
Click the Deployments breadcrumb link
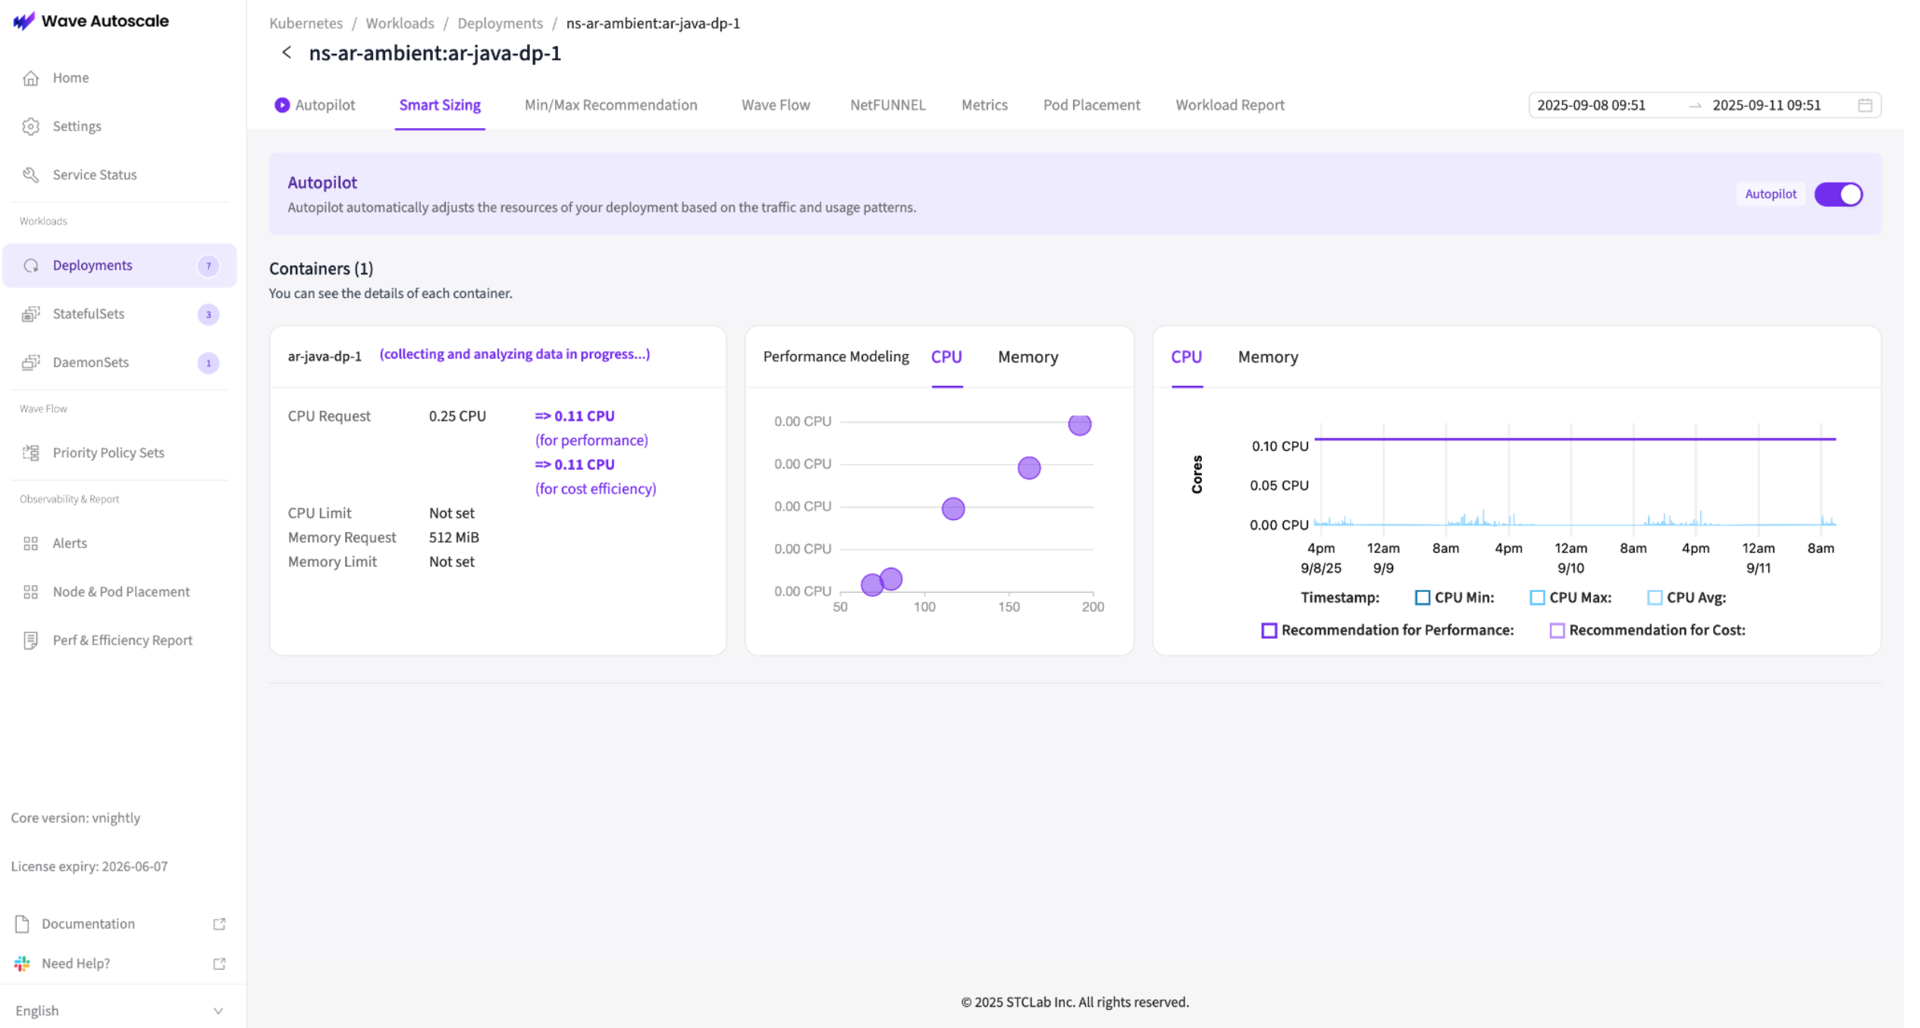pyautogui.click(x=500, y=23)
